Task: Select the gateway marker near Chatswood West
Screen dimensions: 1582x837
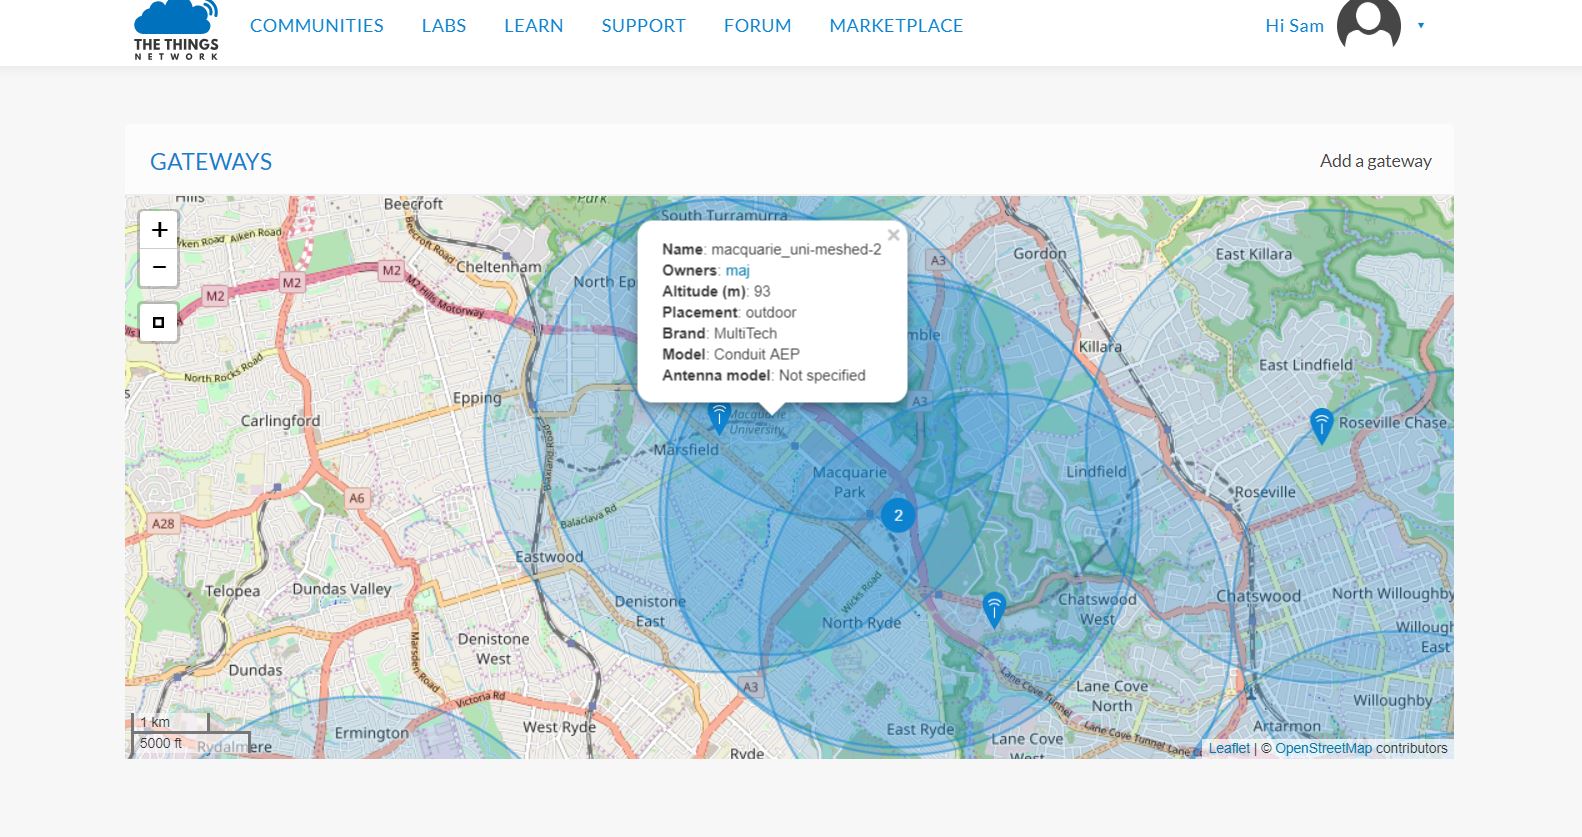Action: pos(993,609)
